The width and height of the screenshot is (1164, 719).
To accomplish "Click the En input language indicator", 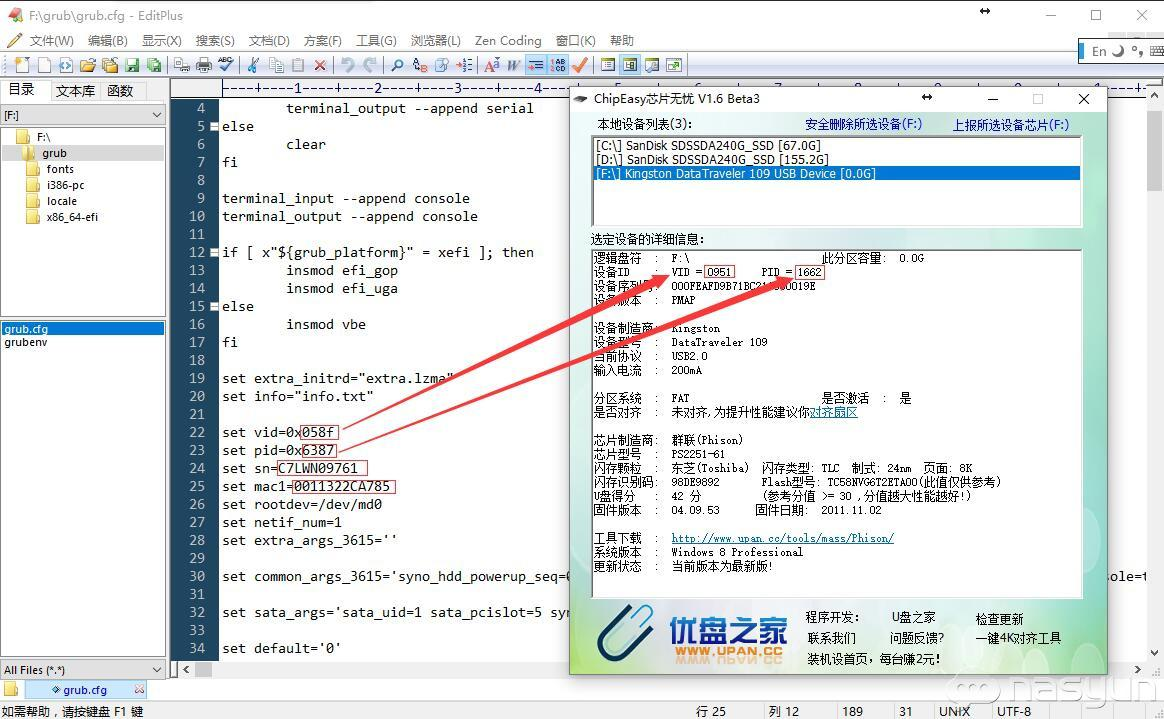I will coord(1099,51).
